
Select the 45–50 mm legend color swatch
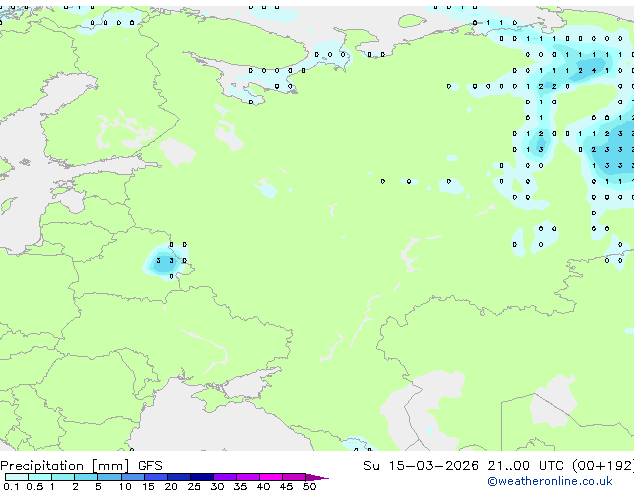coord(294,477)
